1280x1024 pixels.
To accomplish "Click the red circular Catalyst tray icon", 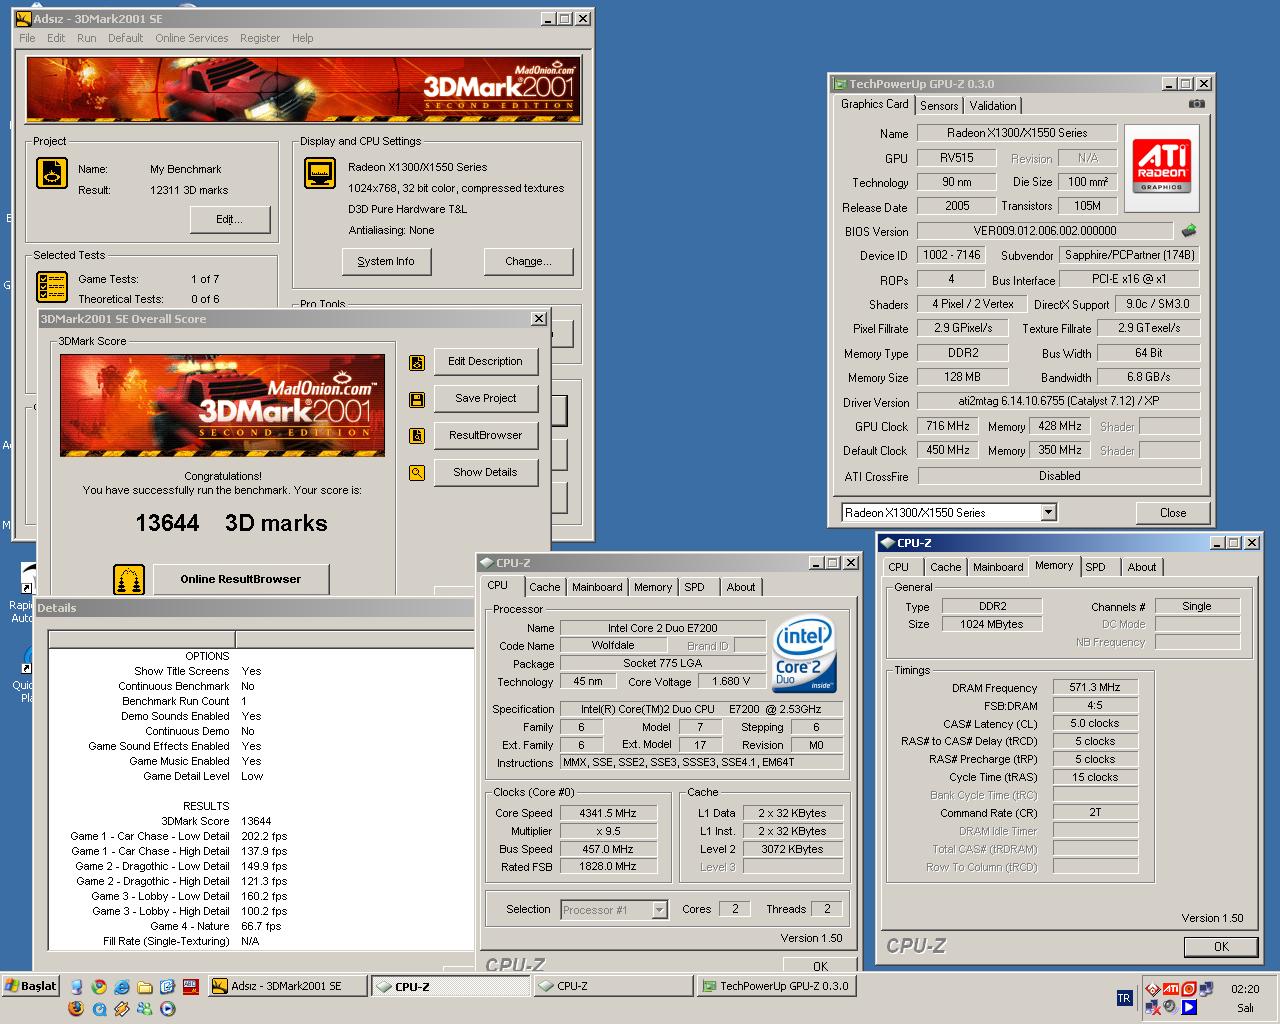I will (x=1189, y=988).
